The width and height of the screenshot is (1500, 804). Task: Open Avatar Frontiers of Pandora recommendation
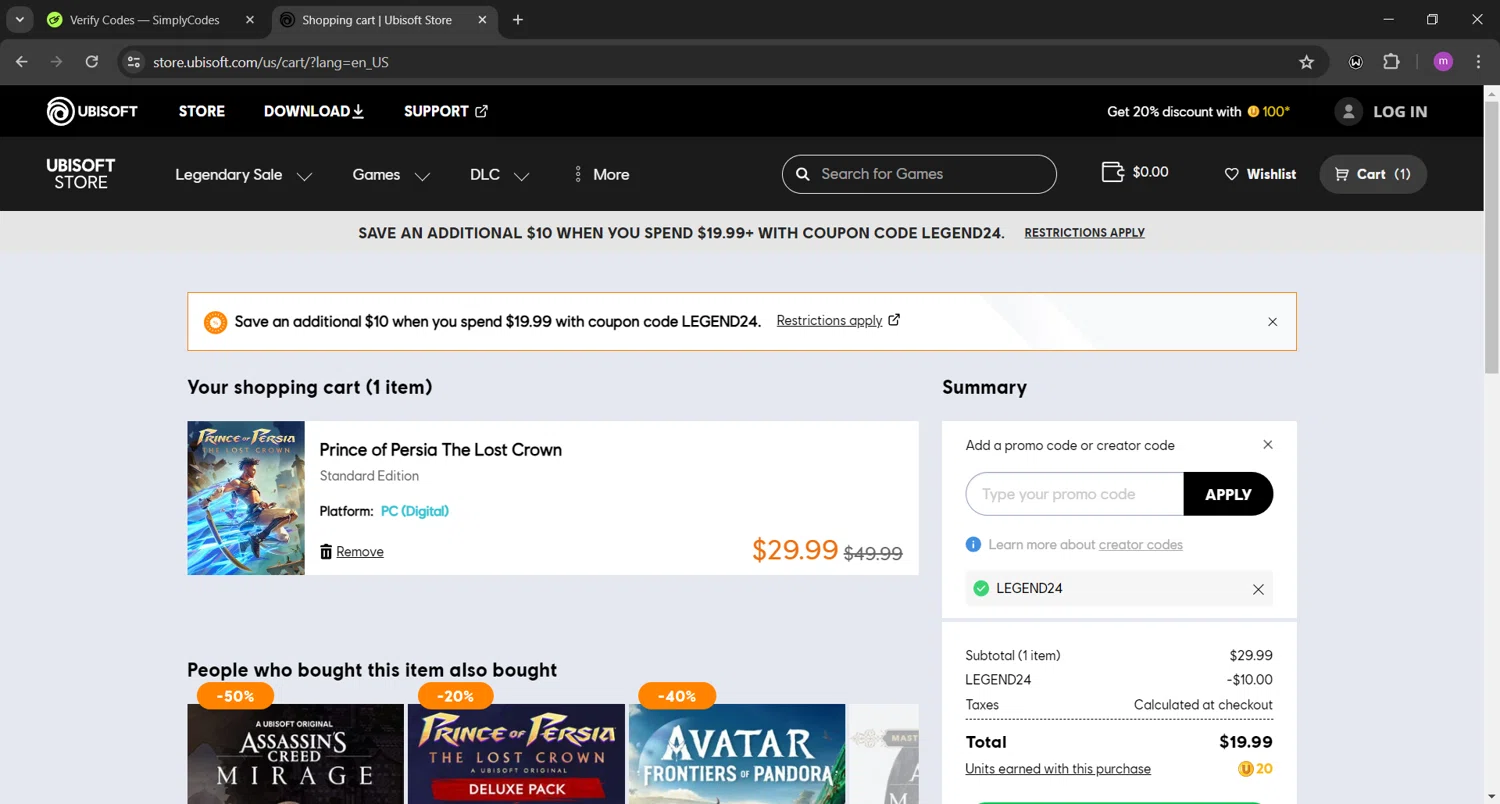click(737, 754)
